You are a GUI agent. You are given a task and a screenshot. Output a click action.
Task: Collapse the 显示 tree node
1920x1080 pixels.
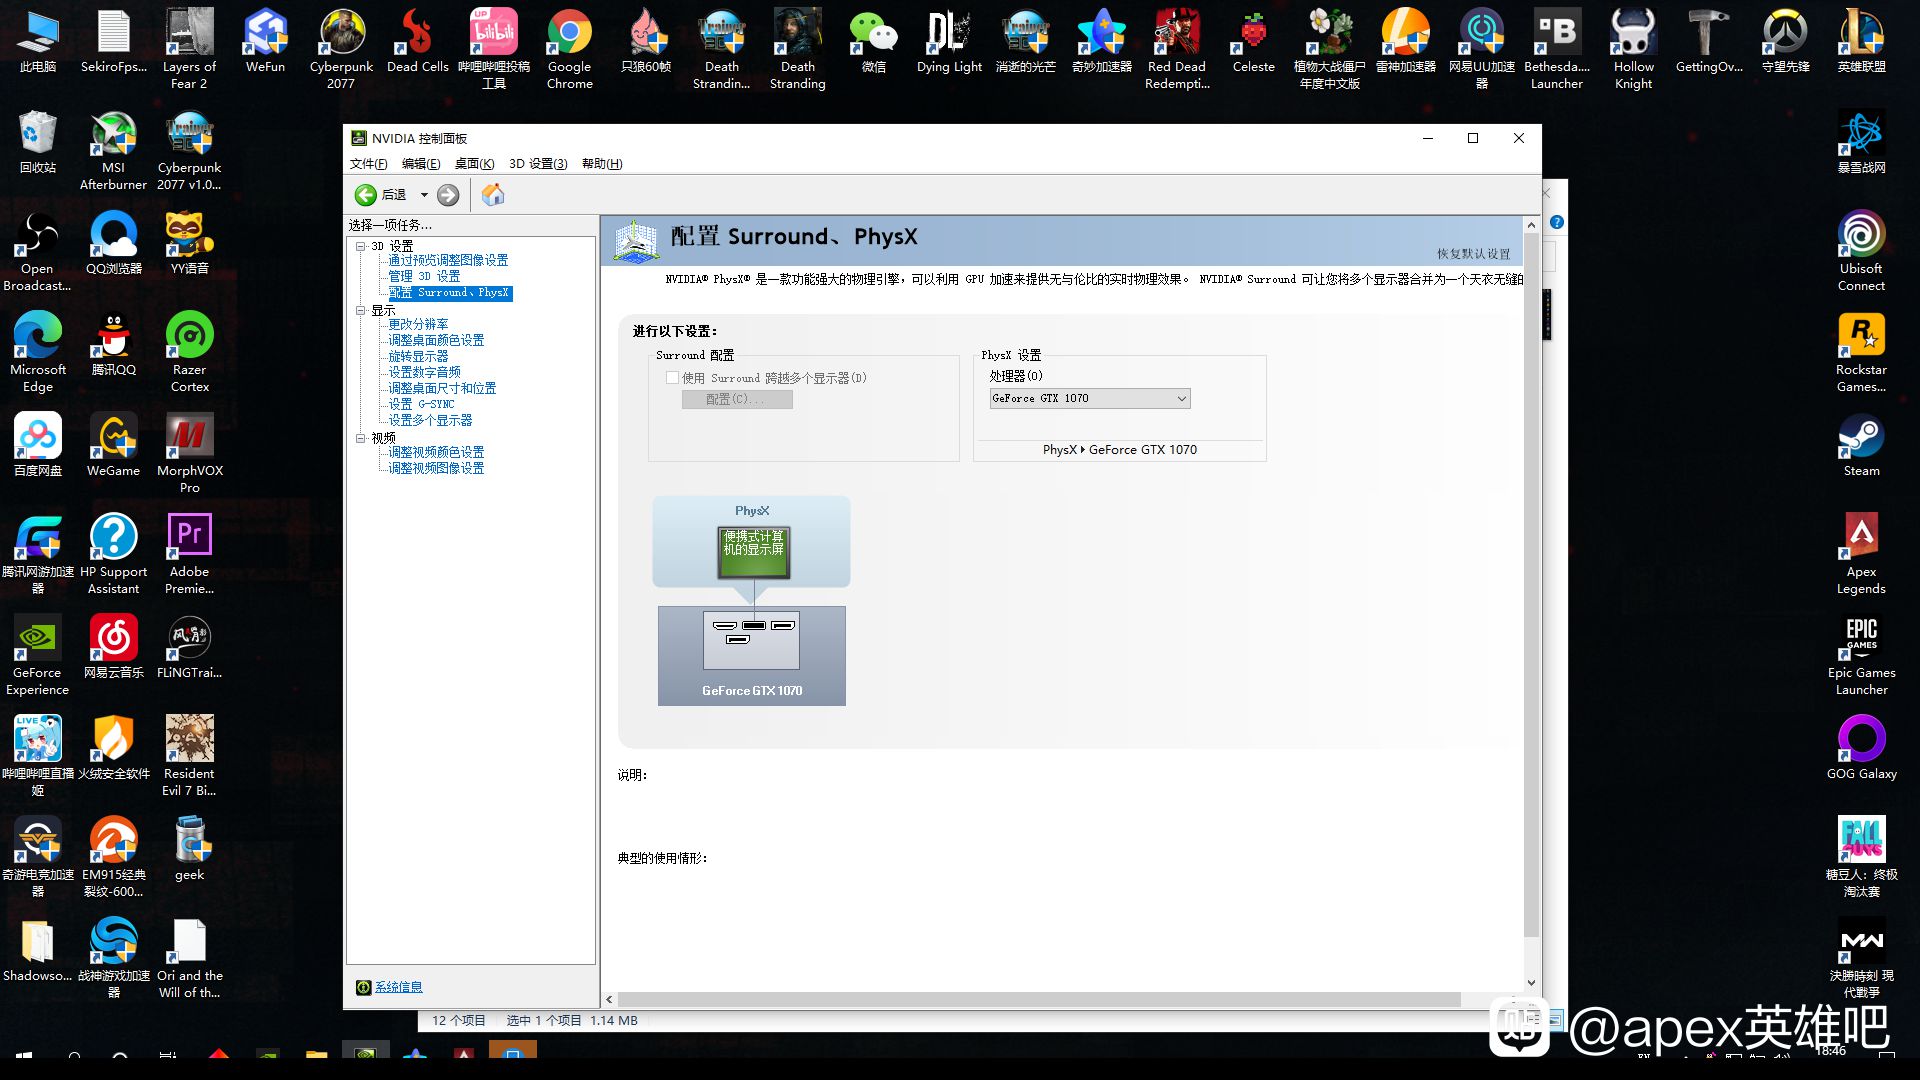pyautogui.click(x=361, y=311)
